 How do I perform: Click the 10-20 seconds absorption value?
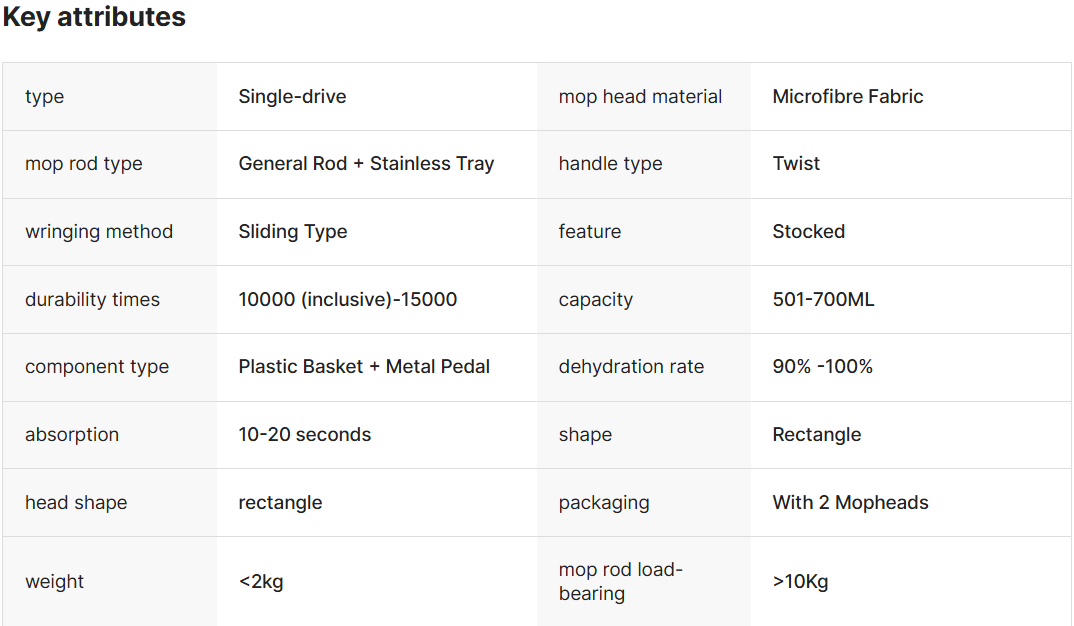click(304, 435)
